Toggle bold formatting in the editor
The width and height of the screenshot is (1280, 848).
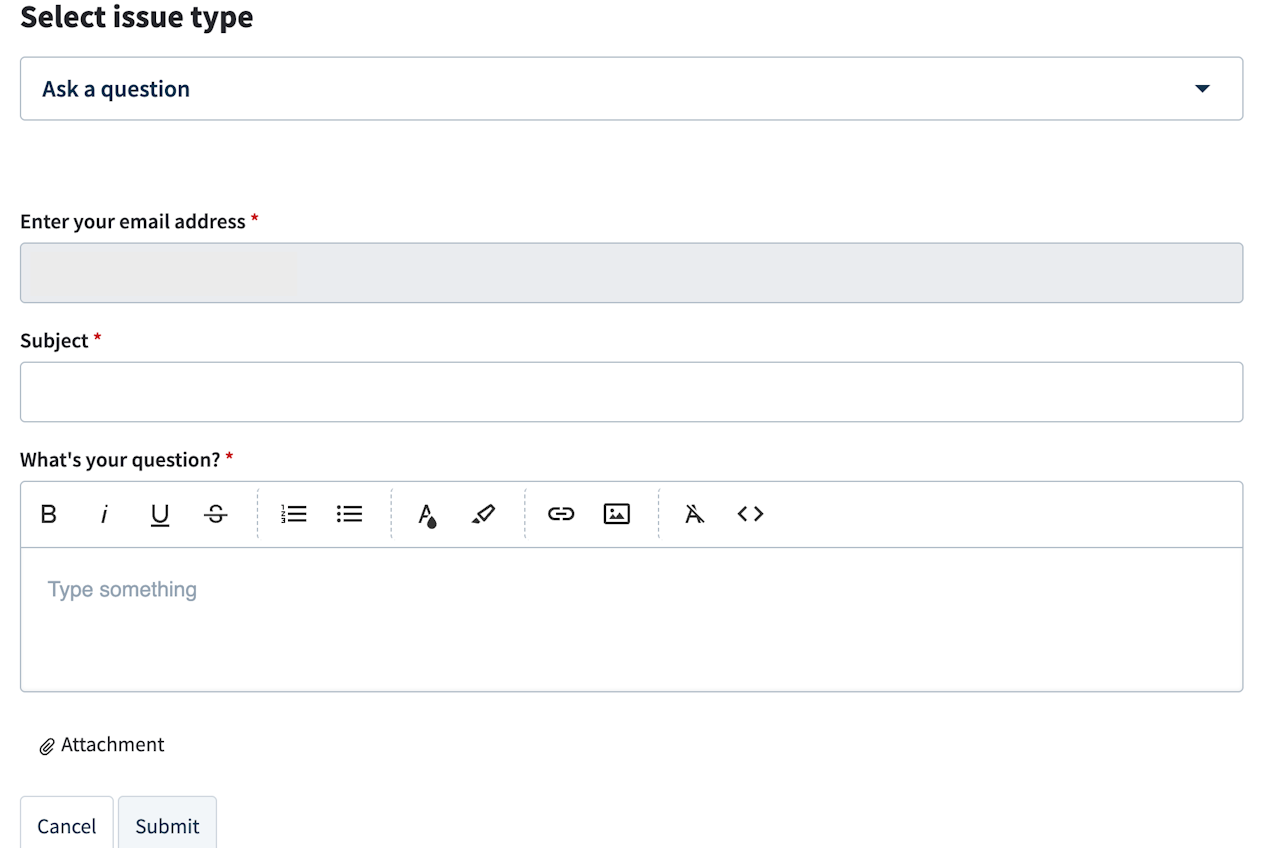coord(48,514)
